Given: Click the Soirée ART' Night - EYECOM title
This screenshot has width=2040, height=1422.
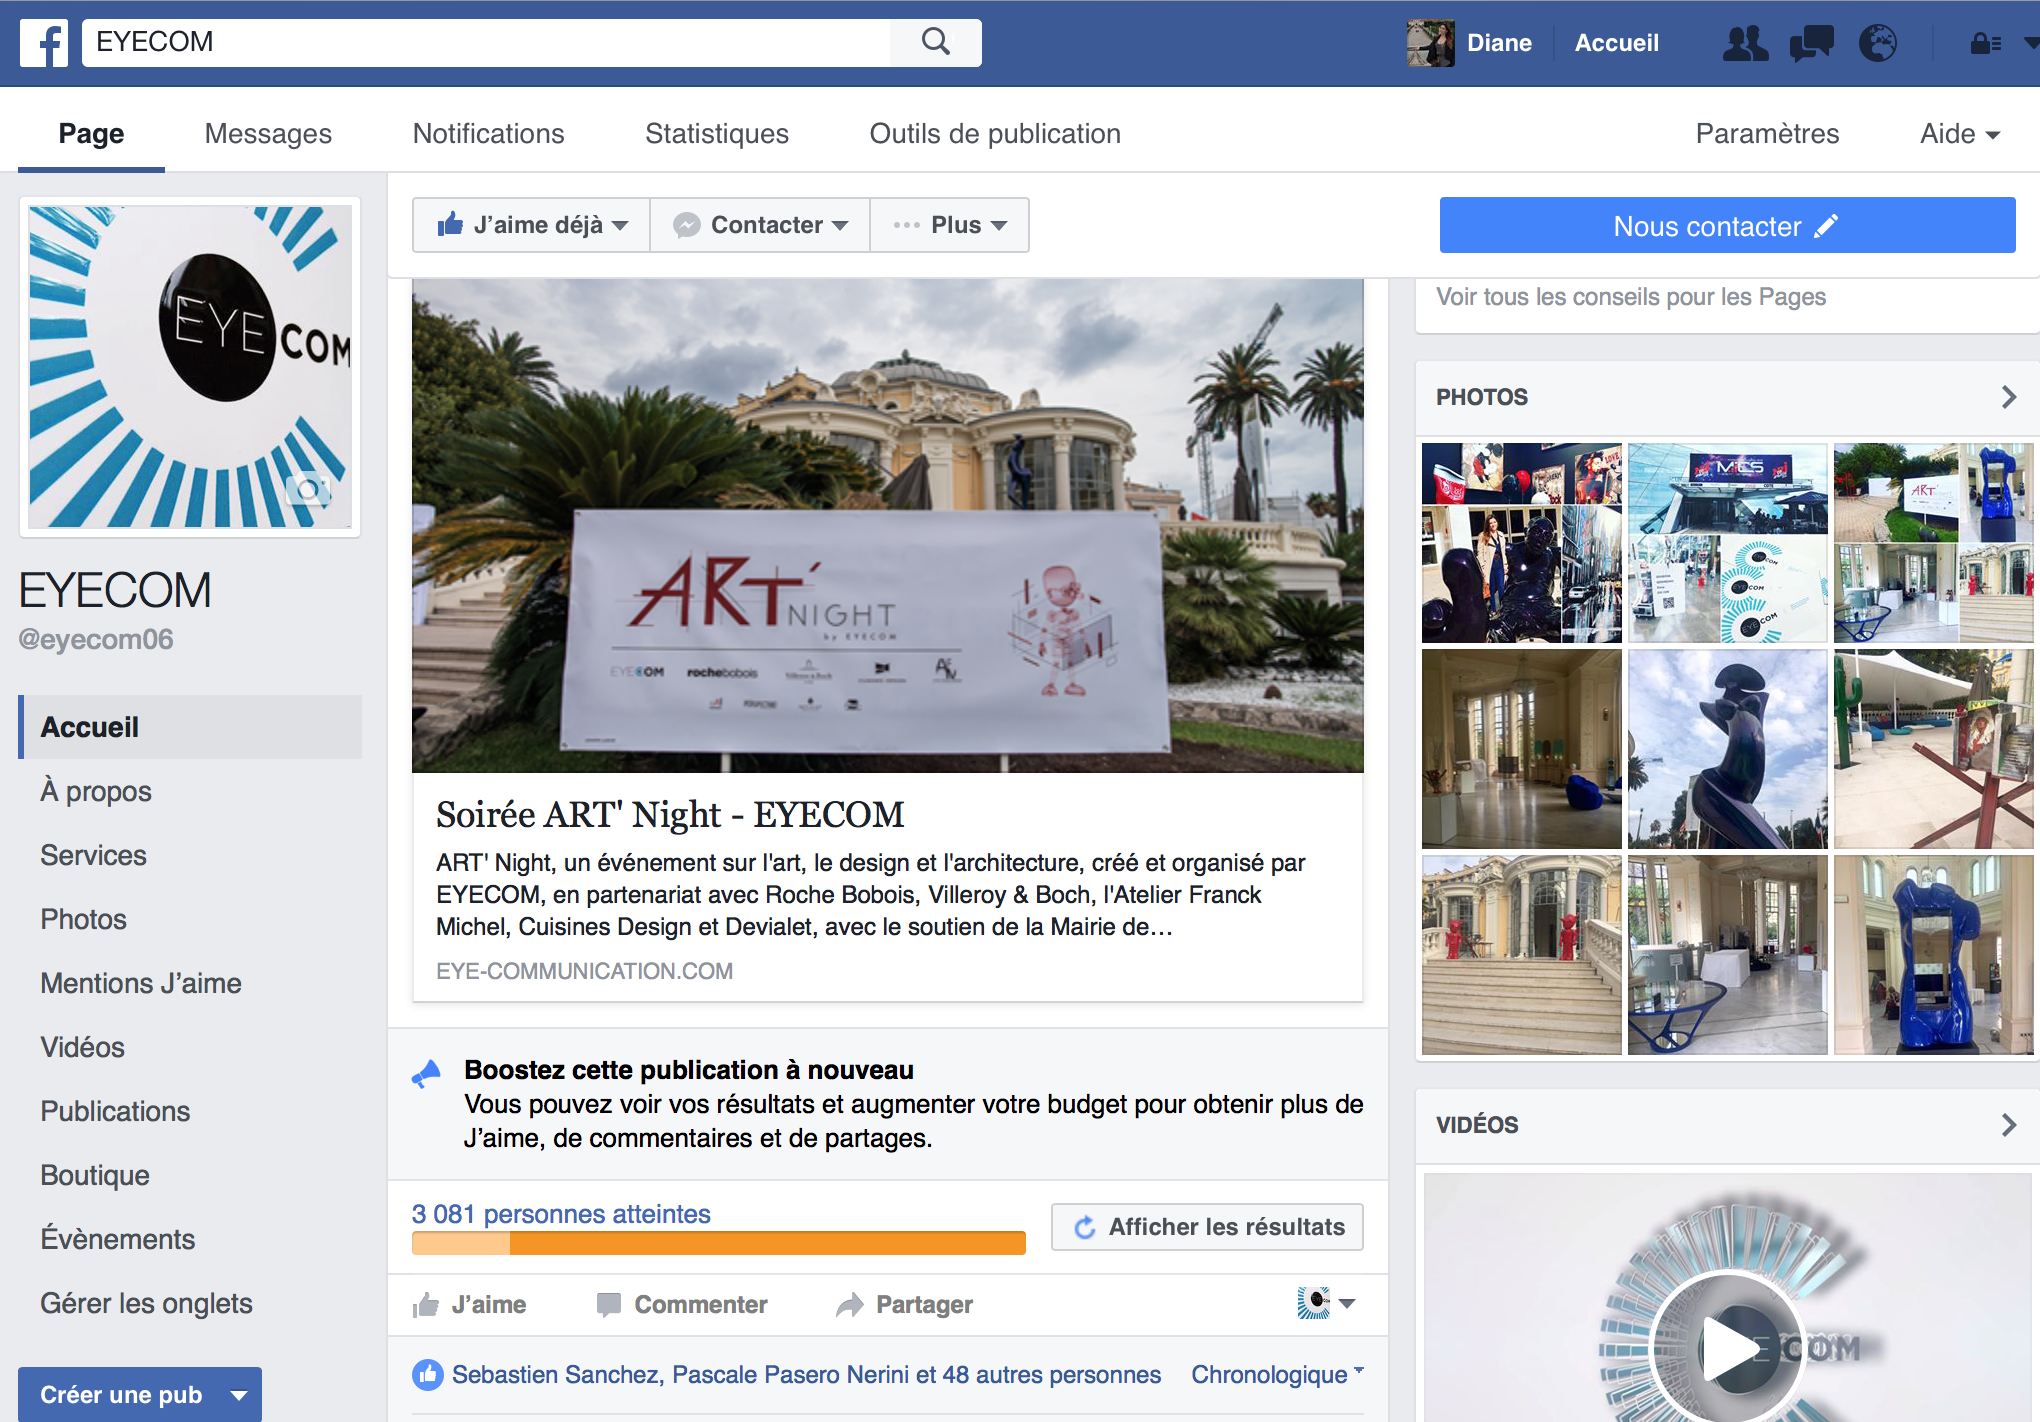Looking at the screenshot, I should [x=670, y=815].
